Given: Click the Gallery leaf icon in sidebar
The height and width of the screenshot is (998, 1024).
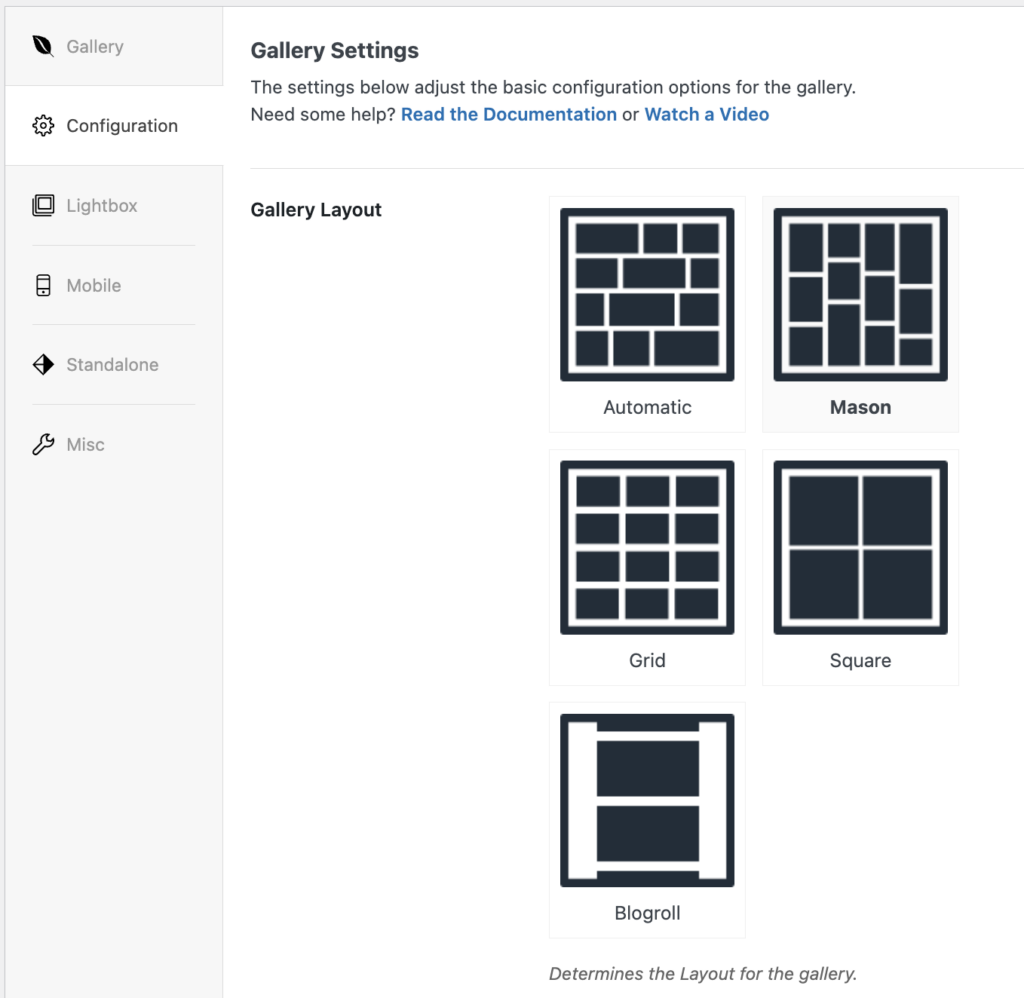Looking at the screenshot, I should (42, 46).
